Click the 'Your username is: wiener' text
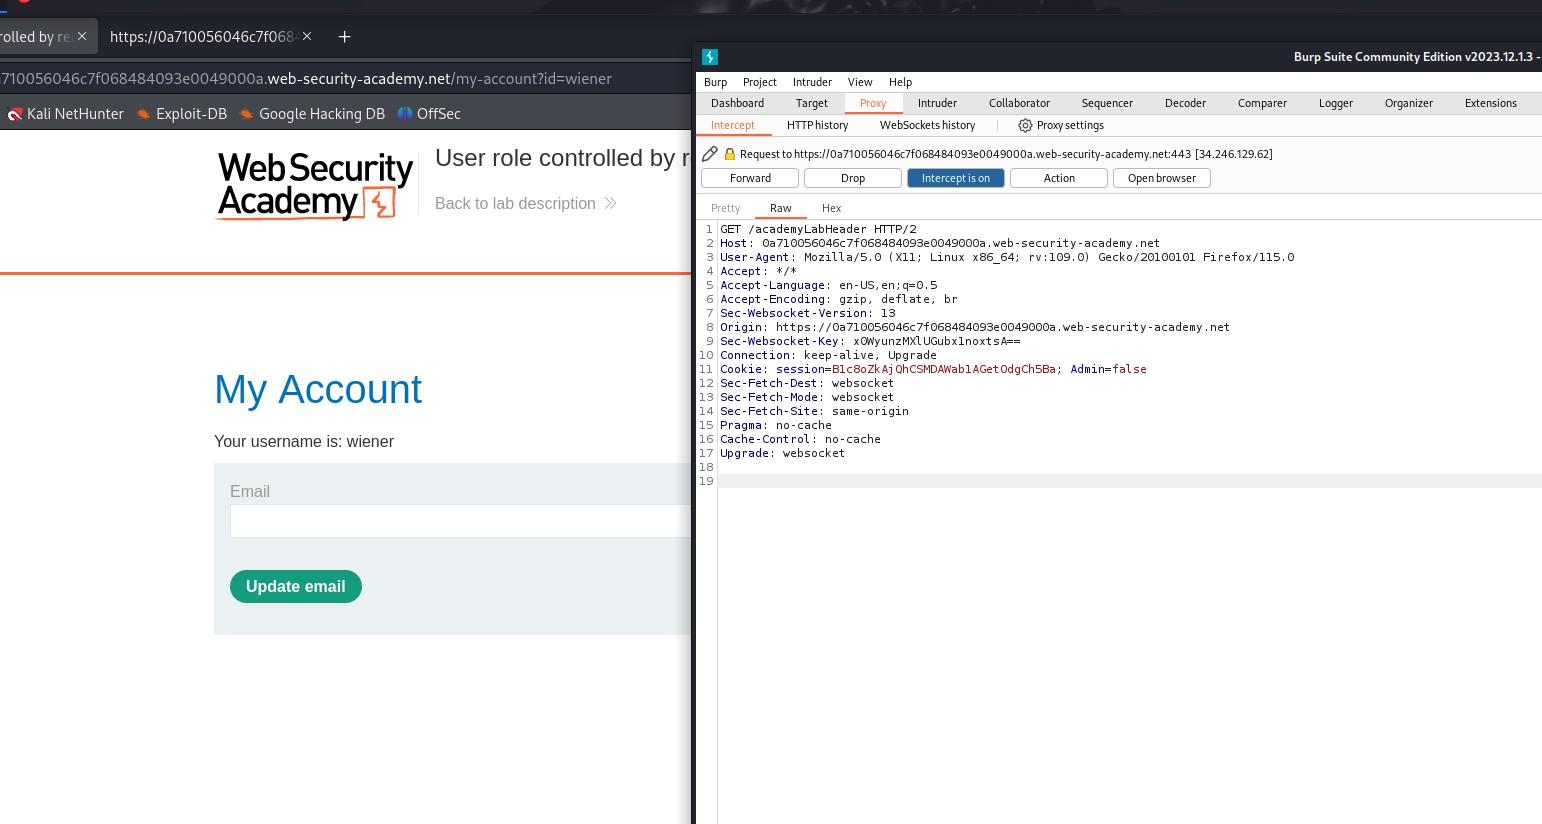The image size is (1542, 824). pos(304,441)
